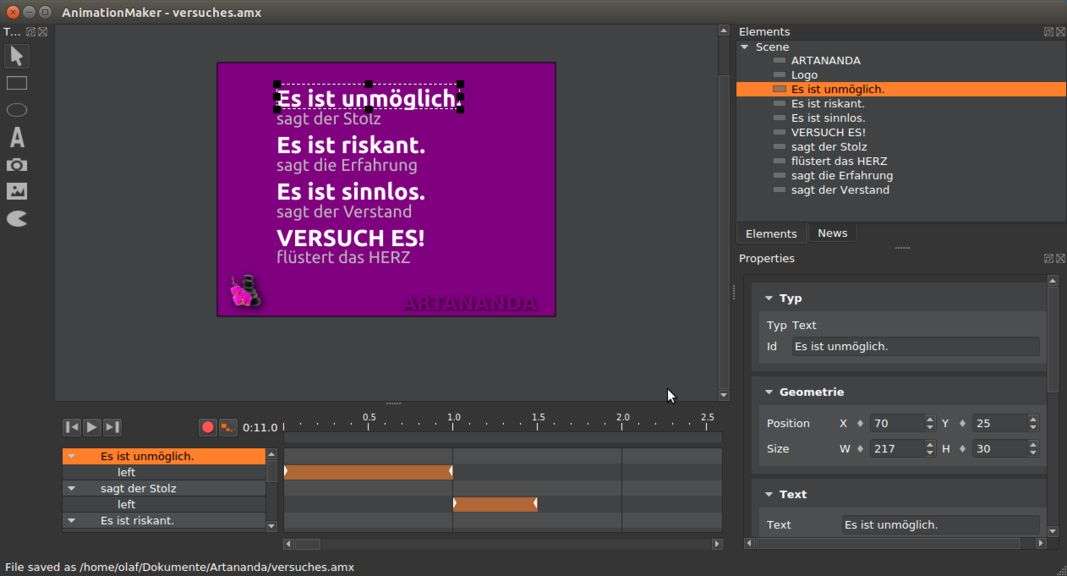Collapse the Geometrie properties section
The width and height of the screenshot is (1067, 576).
pos(768,392)
